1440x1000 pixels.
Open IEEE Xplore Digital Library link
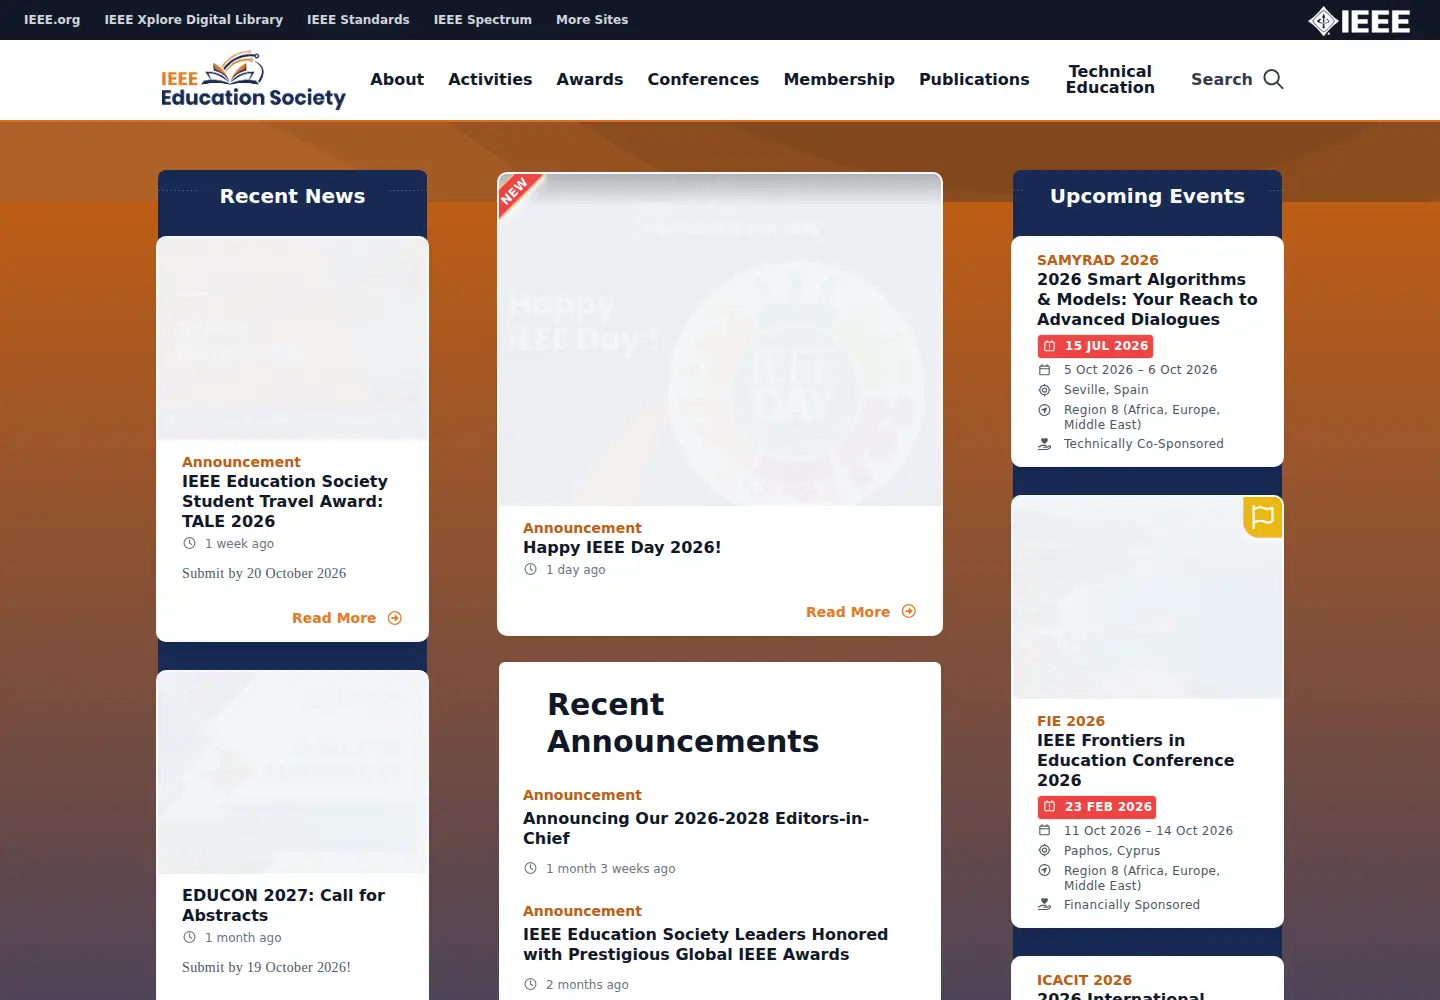194,19
